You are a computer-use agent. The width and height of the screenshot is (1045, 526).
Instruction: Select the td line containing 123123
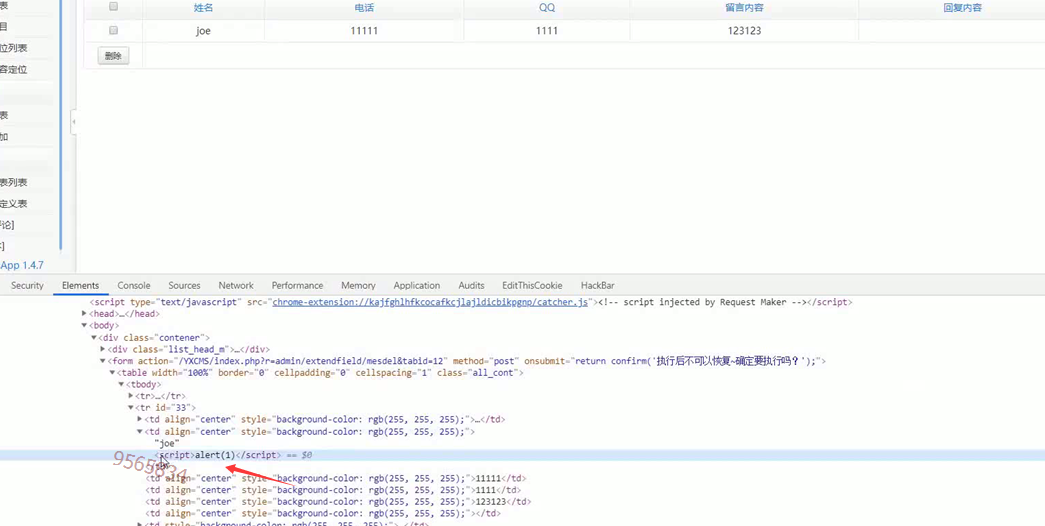point(339,501)
